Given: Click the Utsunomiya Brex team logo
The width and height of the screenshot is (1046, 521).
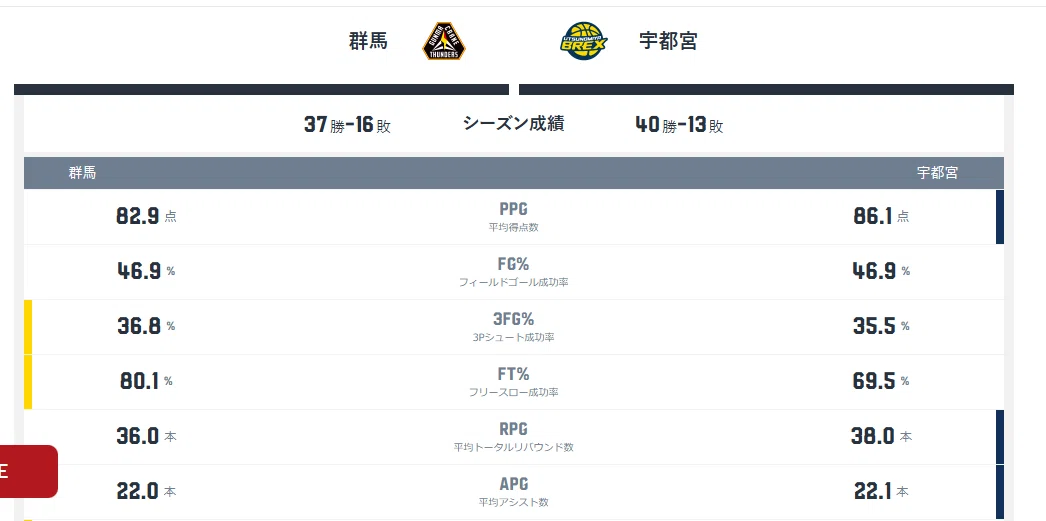Looking at the screenshot, I should pos(584,41).
